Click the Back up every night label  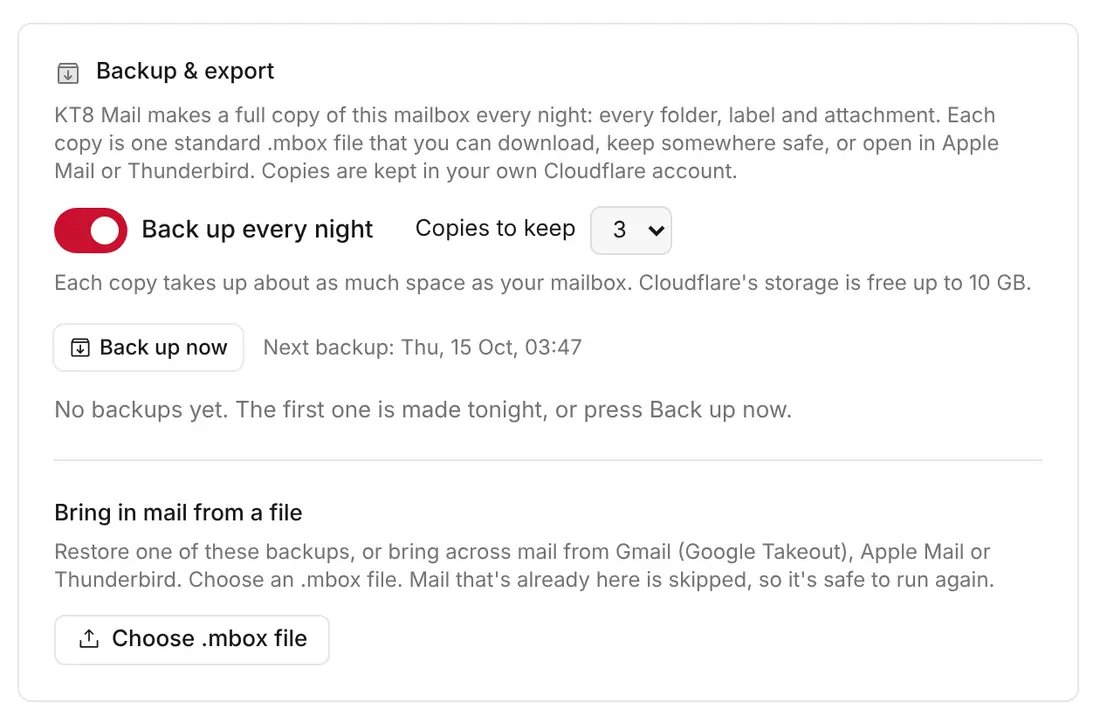point(257,229)
